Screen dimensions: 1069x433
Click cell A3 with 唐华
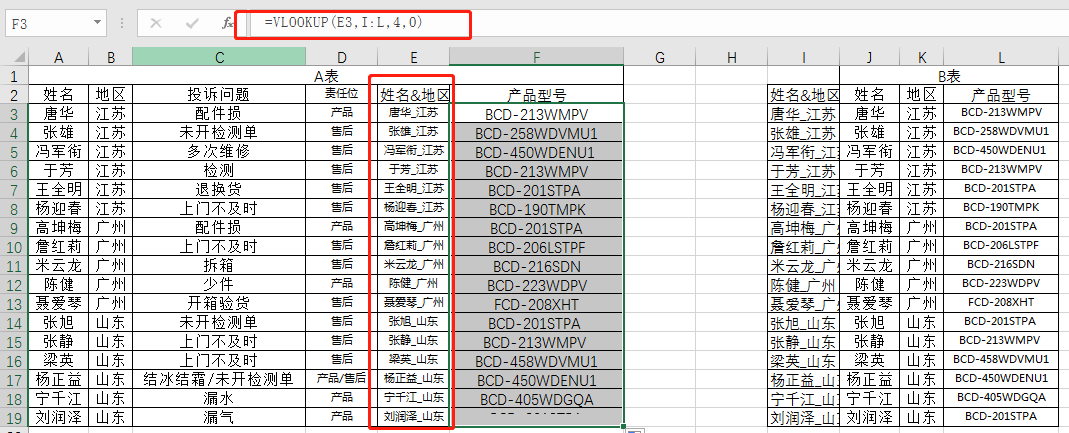click(x=59, y=113)
